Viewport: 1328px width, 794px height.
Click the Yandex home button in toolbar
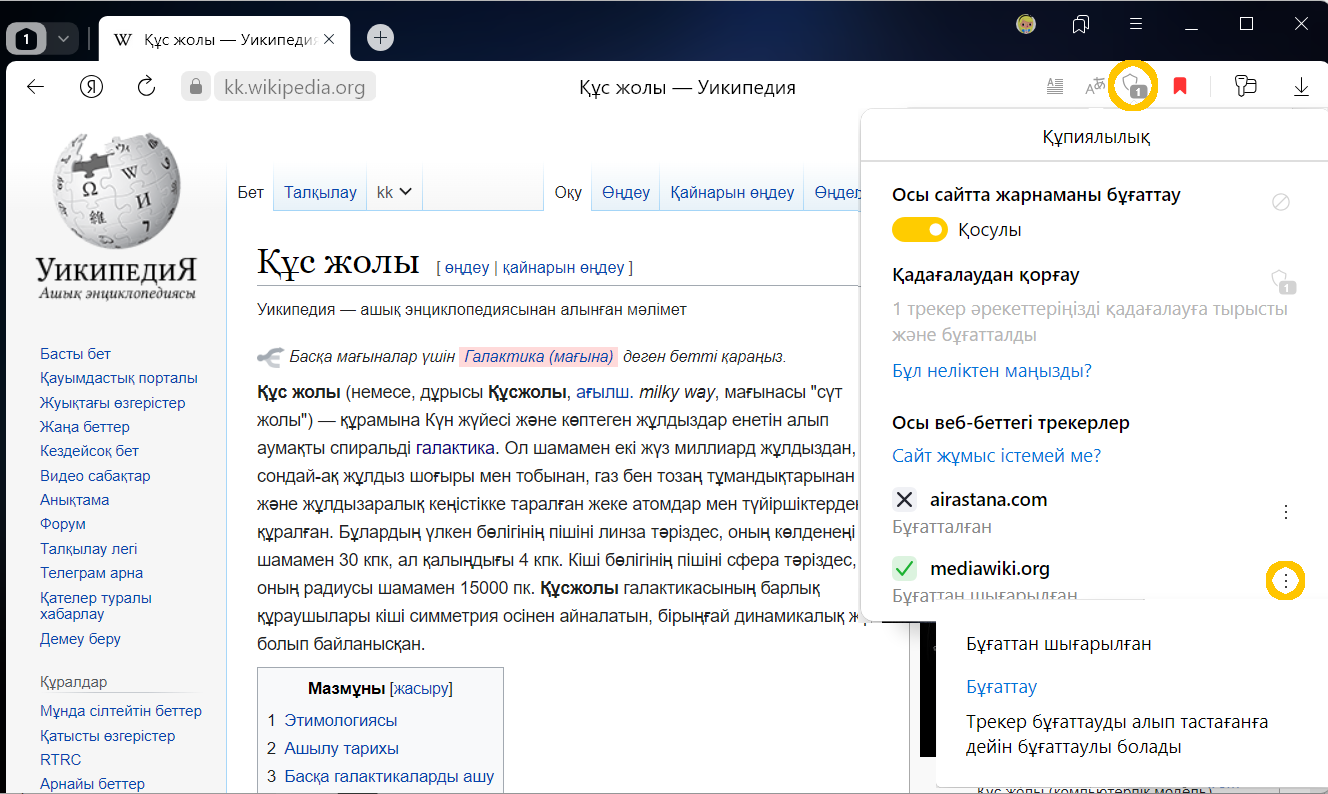coord(92,87)
